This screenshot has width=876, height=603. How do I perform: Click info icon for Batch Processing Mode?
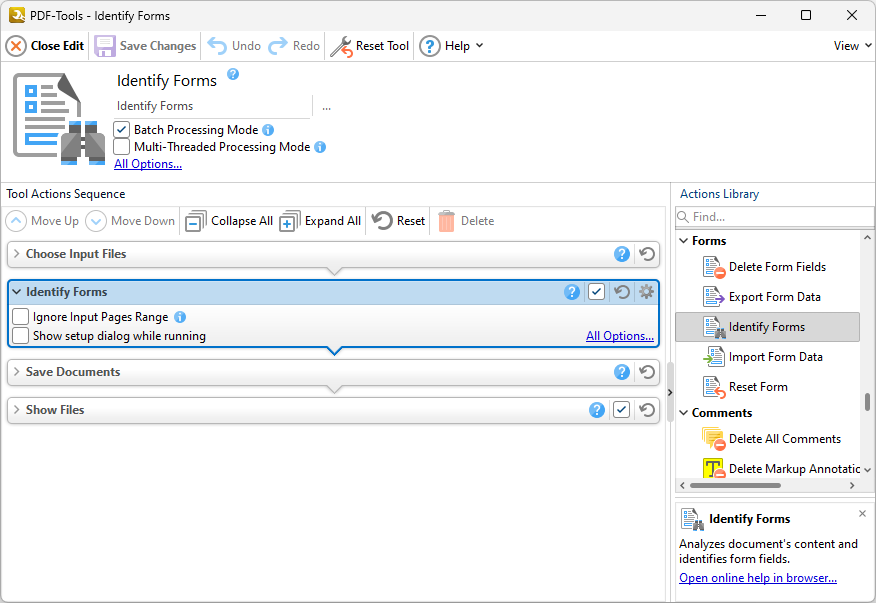268,130
